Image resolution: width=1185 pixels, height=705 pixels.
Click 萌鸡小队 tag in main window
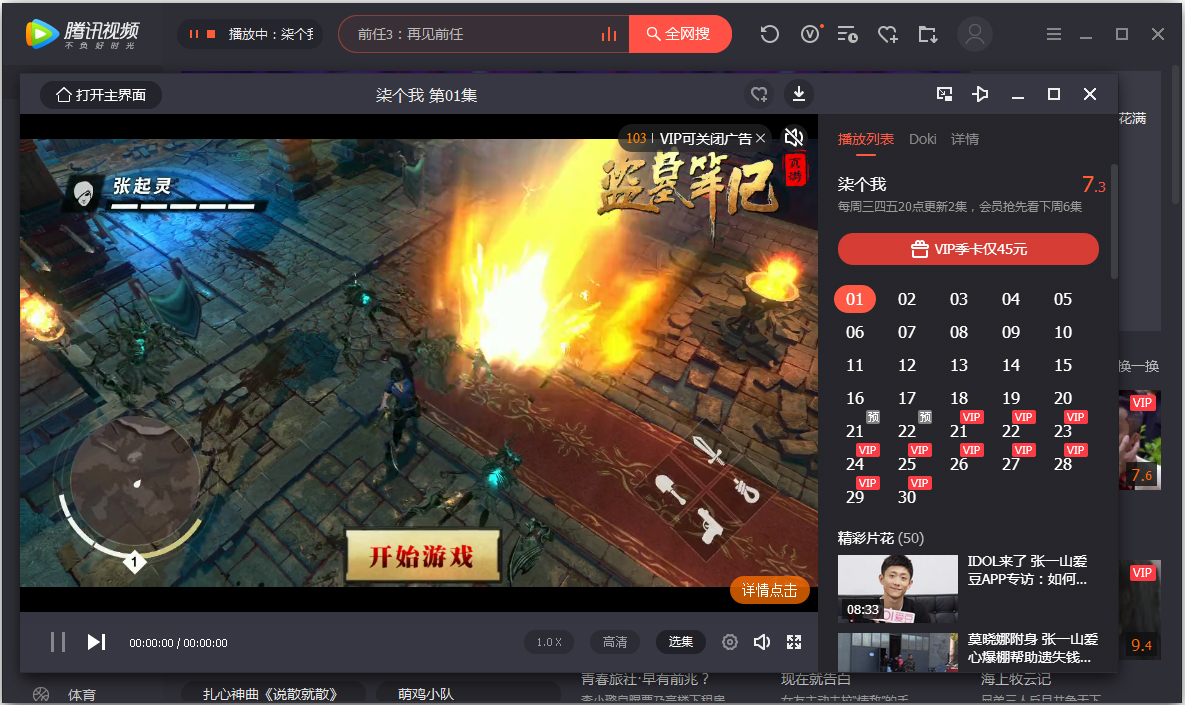(x=425, y=694)
